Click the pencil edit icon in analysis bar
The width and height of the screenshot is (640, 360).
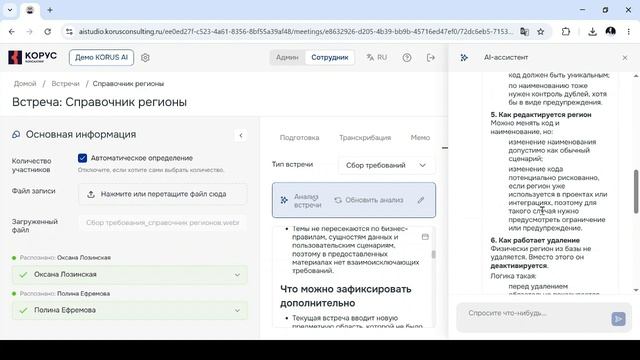tap(421, 200)
